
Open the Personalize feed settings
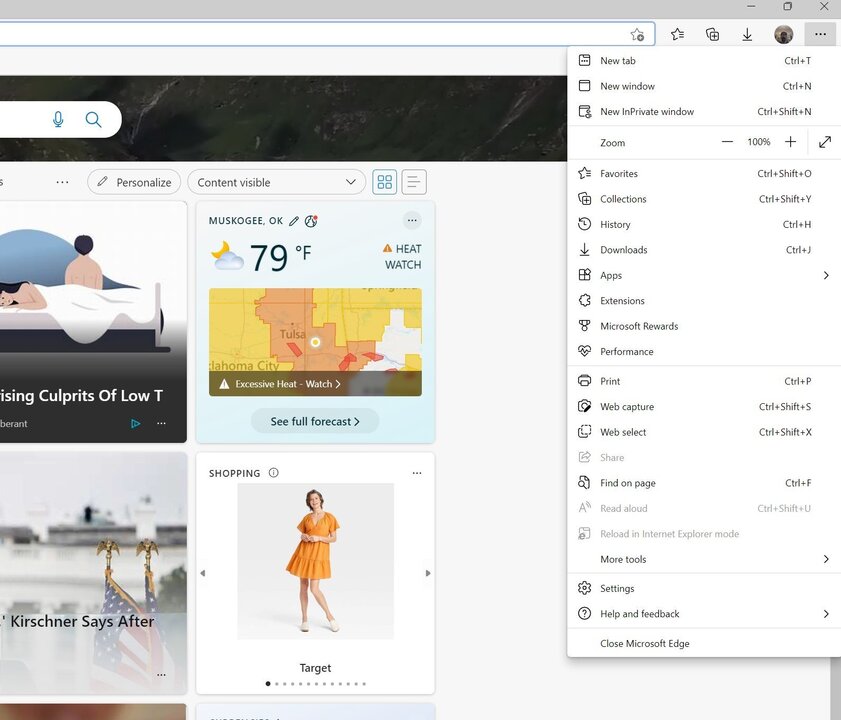[133, 182]
